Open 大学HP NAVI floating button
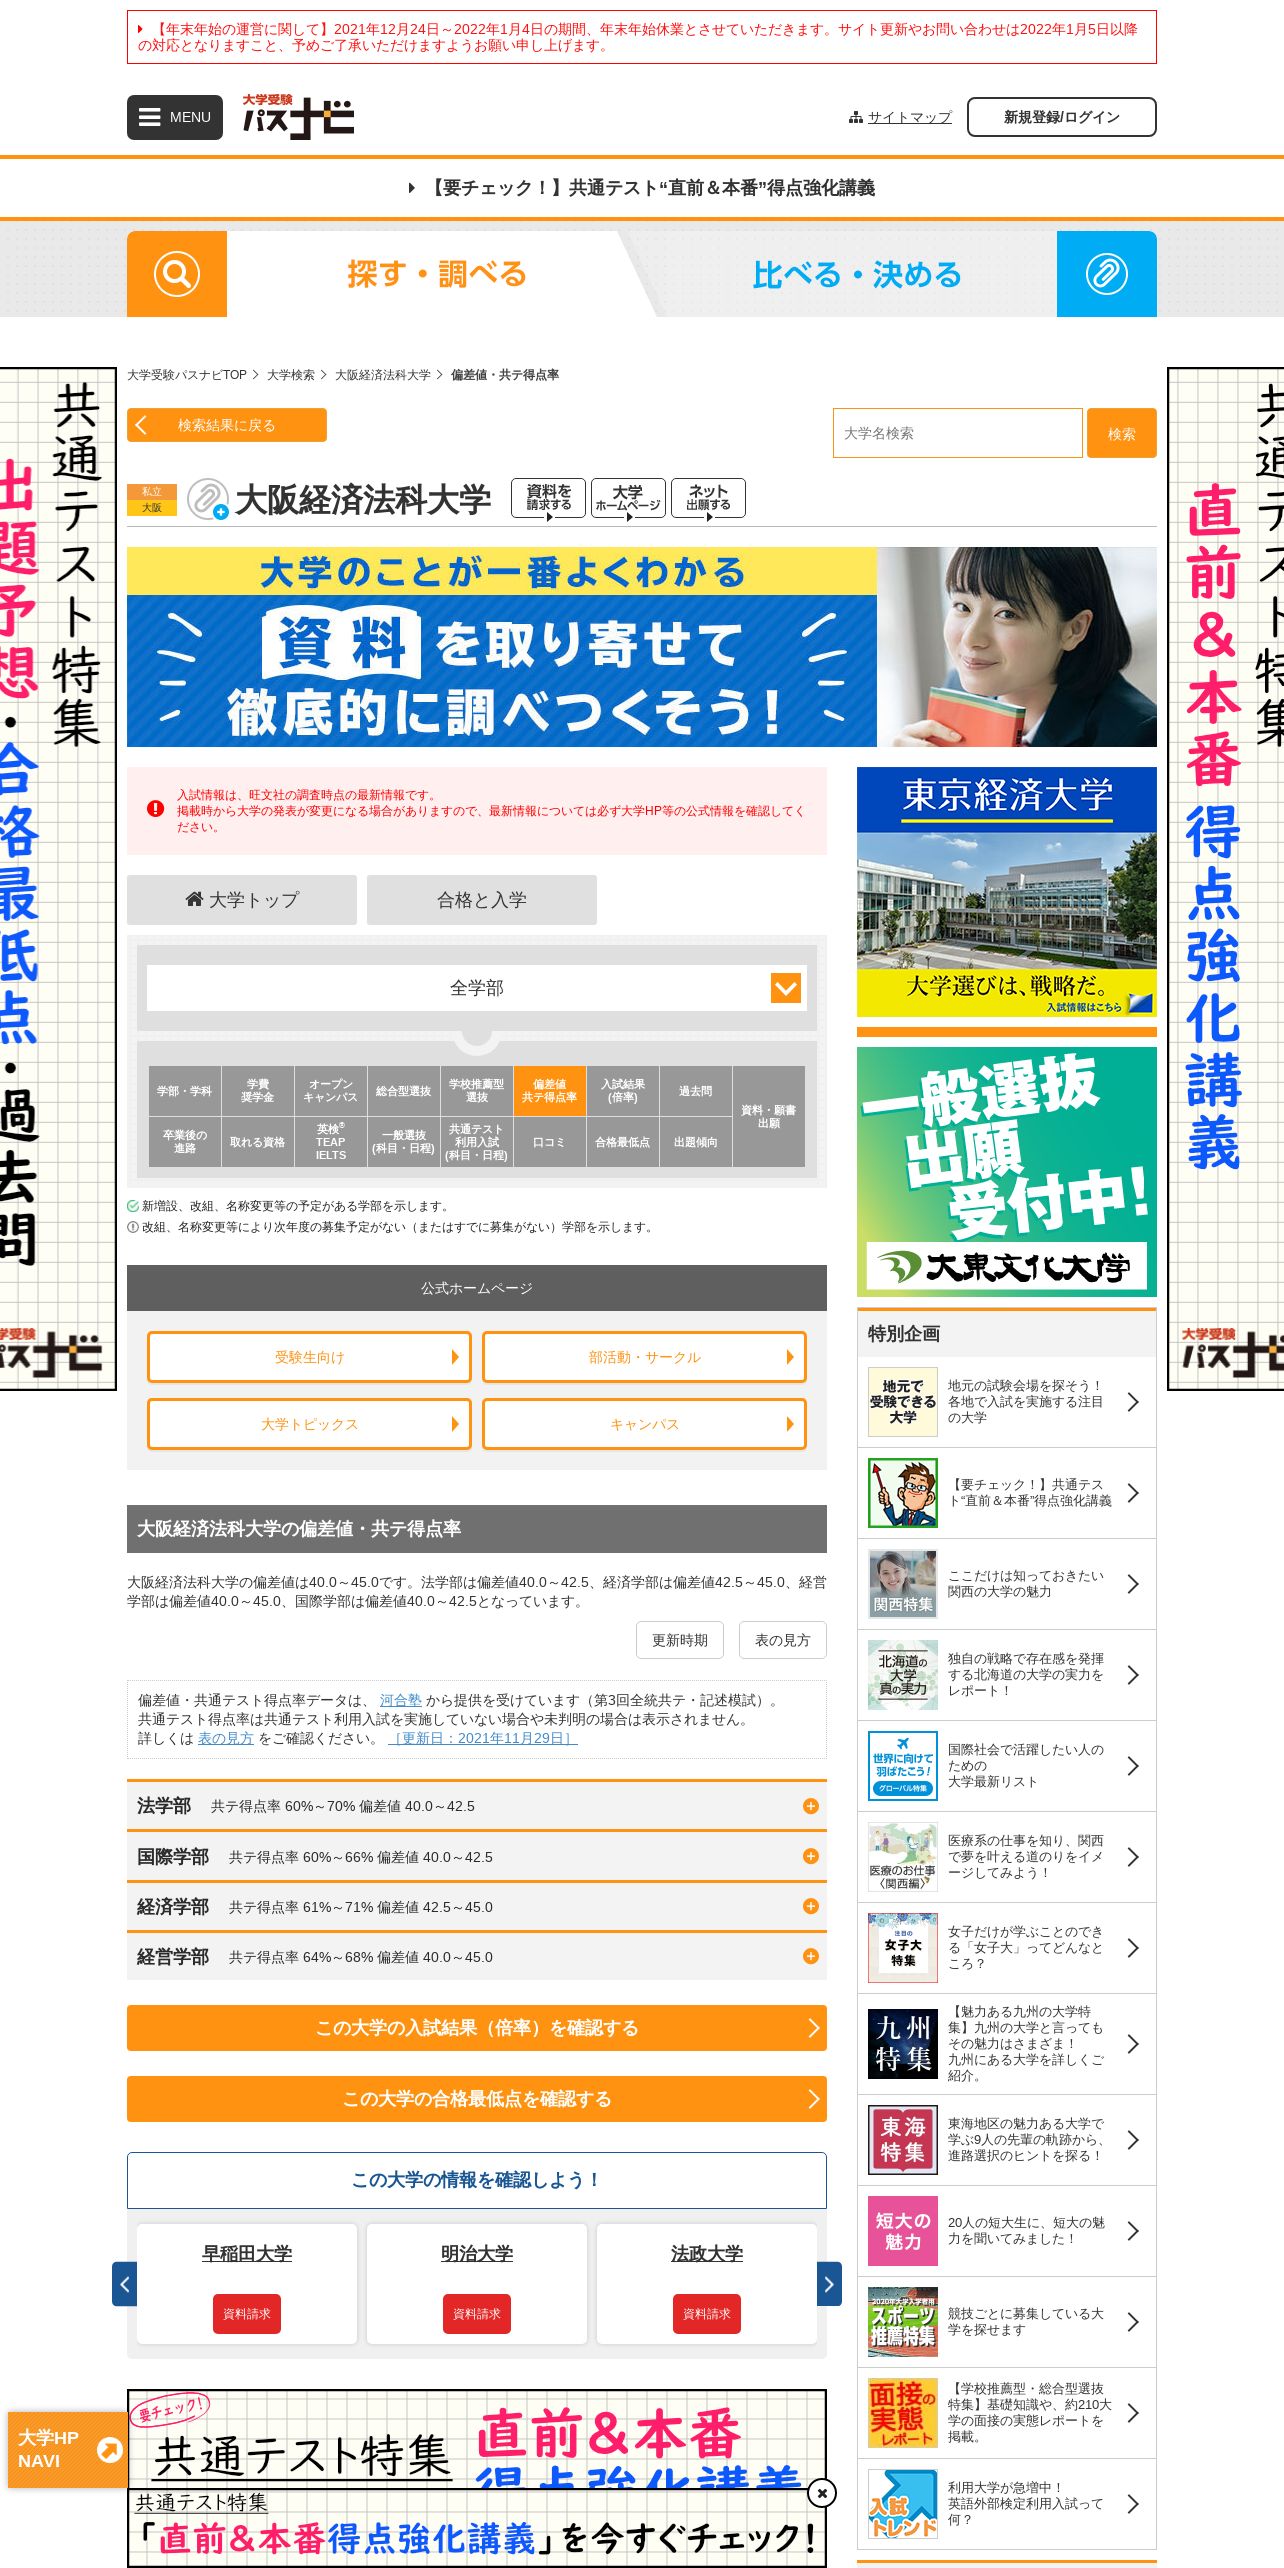Viewport: 1284px width, 2568px height. point(67,2450)
